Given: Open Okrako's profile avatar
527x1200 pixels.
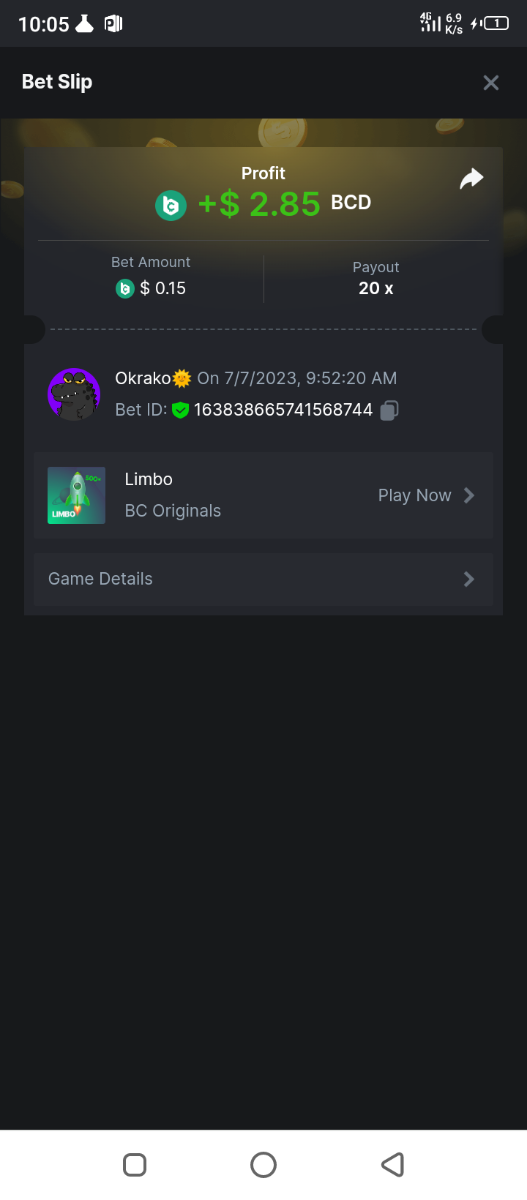Looking at the screenshot, I should click(74, 394).
